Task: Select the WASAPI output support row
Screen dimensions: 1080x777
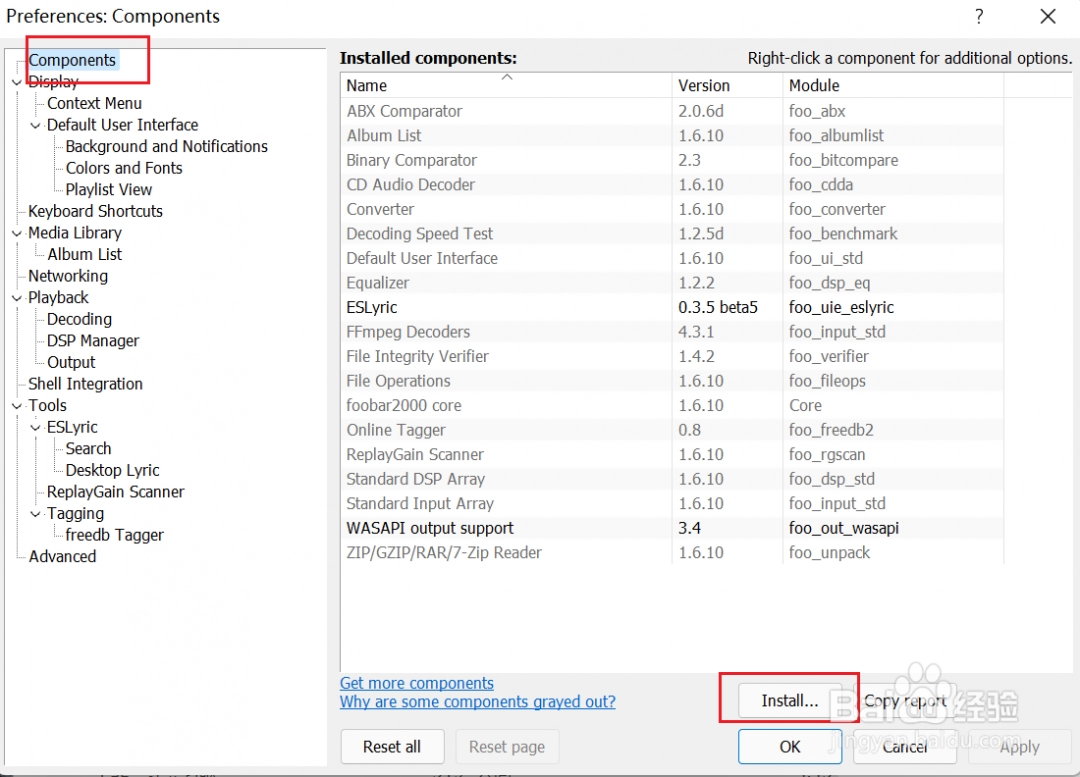Action: [x=430, y=528]
